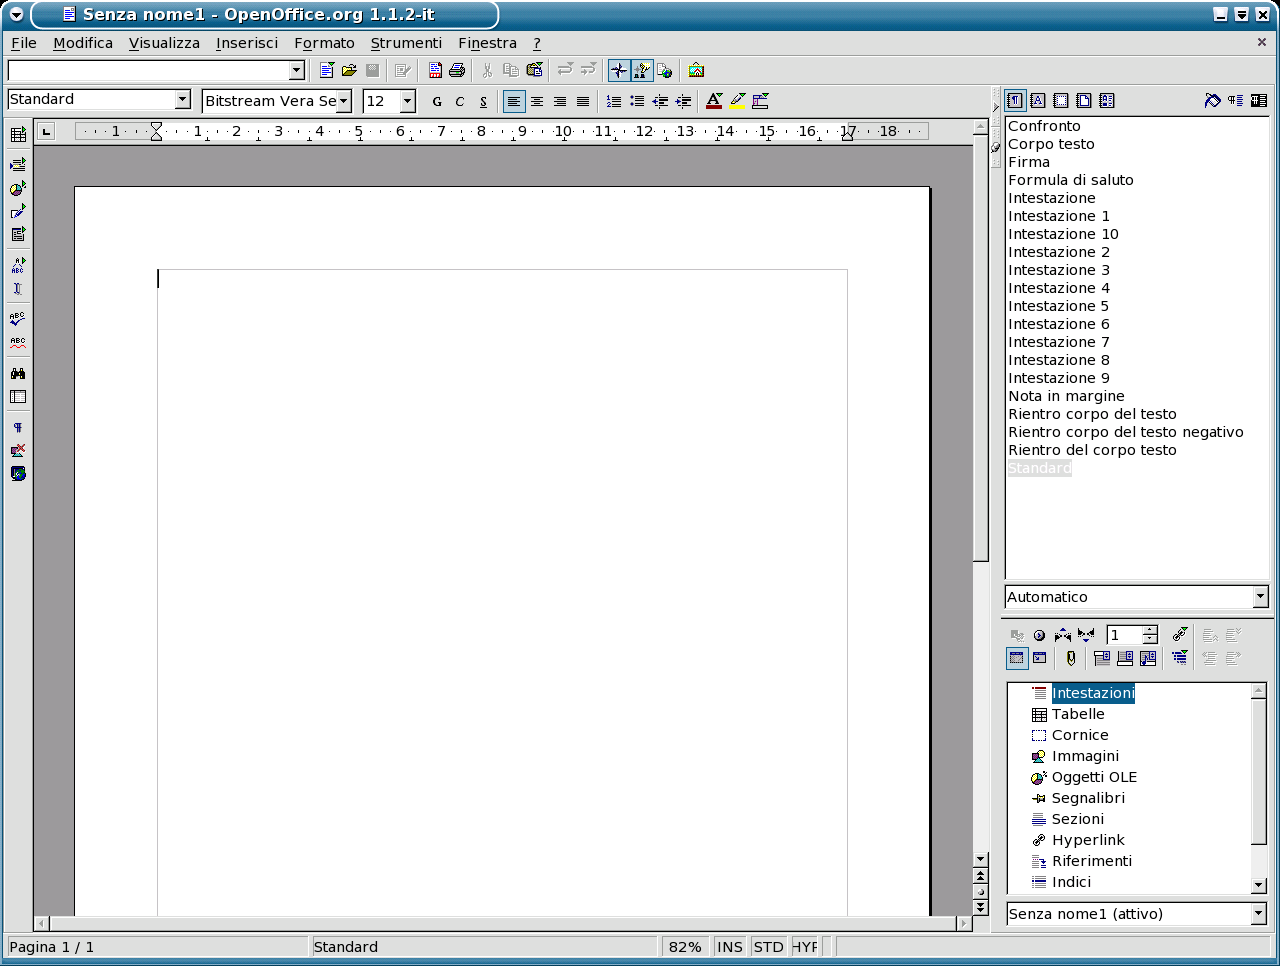Select the Corpo testo style
This screenshot has height=966, width=1280.
click(1051, 144)
